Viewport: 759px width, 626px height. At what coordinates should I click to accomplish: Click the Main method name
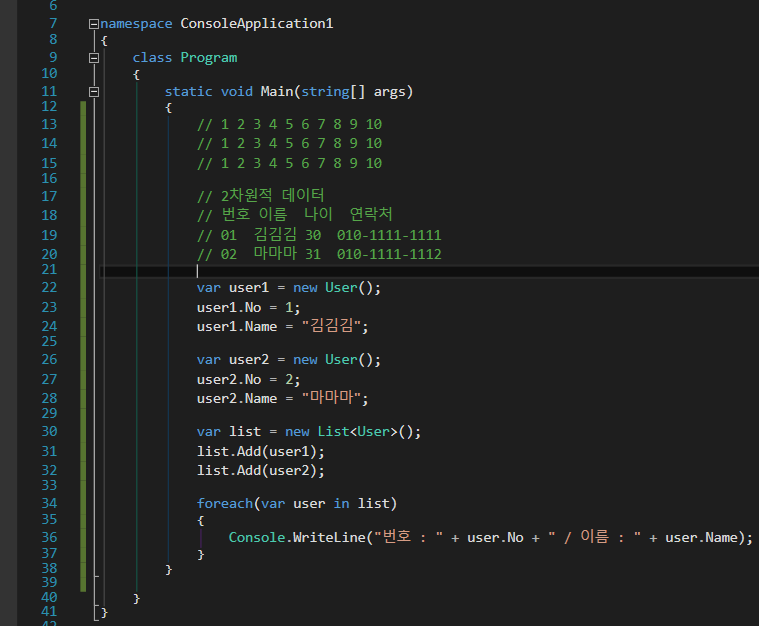(276, 91)
